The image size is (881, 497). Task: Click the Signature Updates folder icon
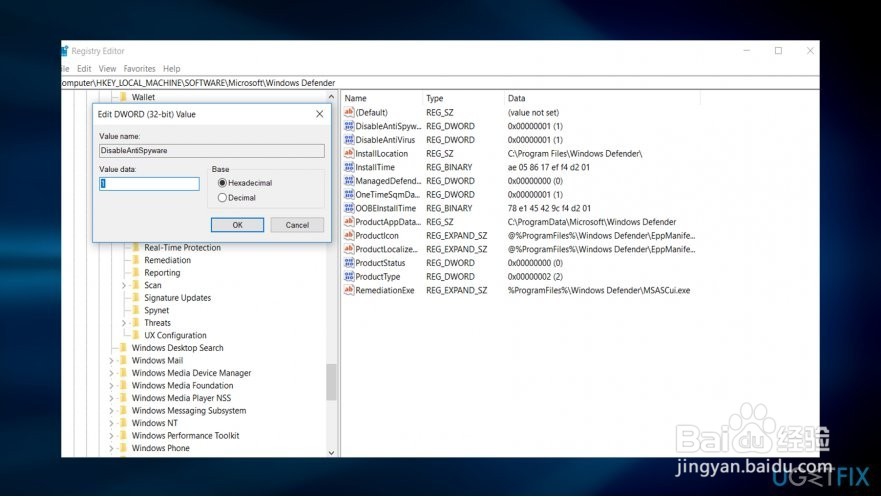[135, 298]
